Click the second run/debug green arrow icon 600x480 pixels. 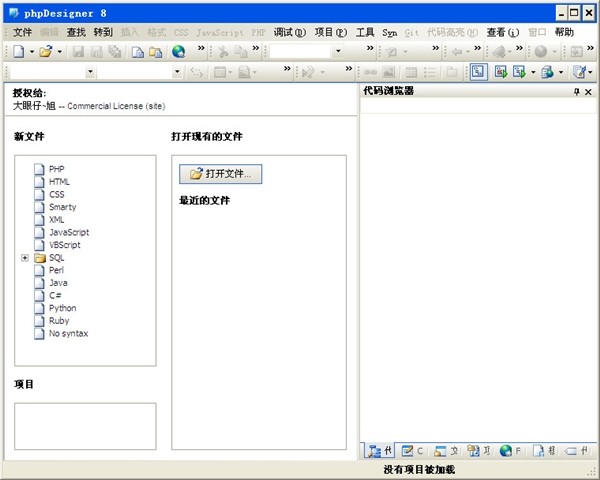[519, 72]
